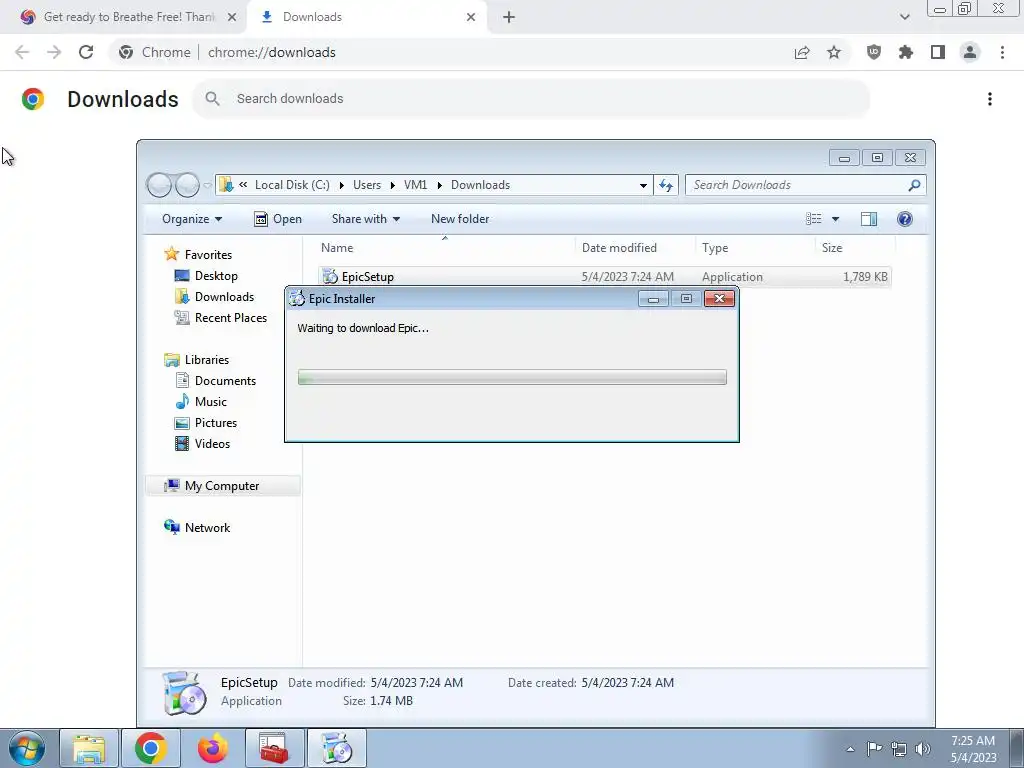This screenshot has width=1024, height=768.
Task: Focus the Search downloads field in Chrome
Action: click(532, 99)
